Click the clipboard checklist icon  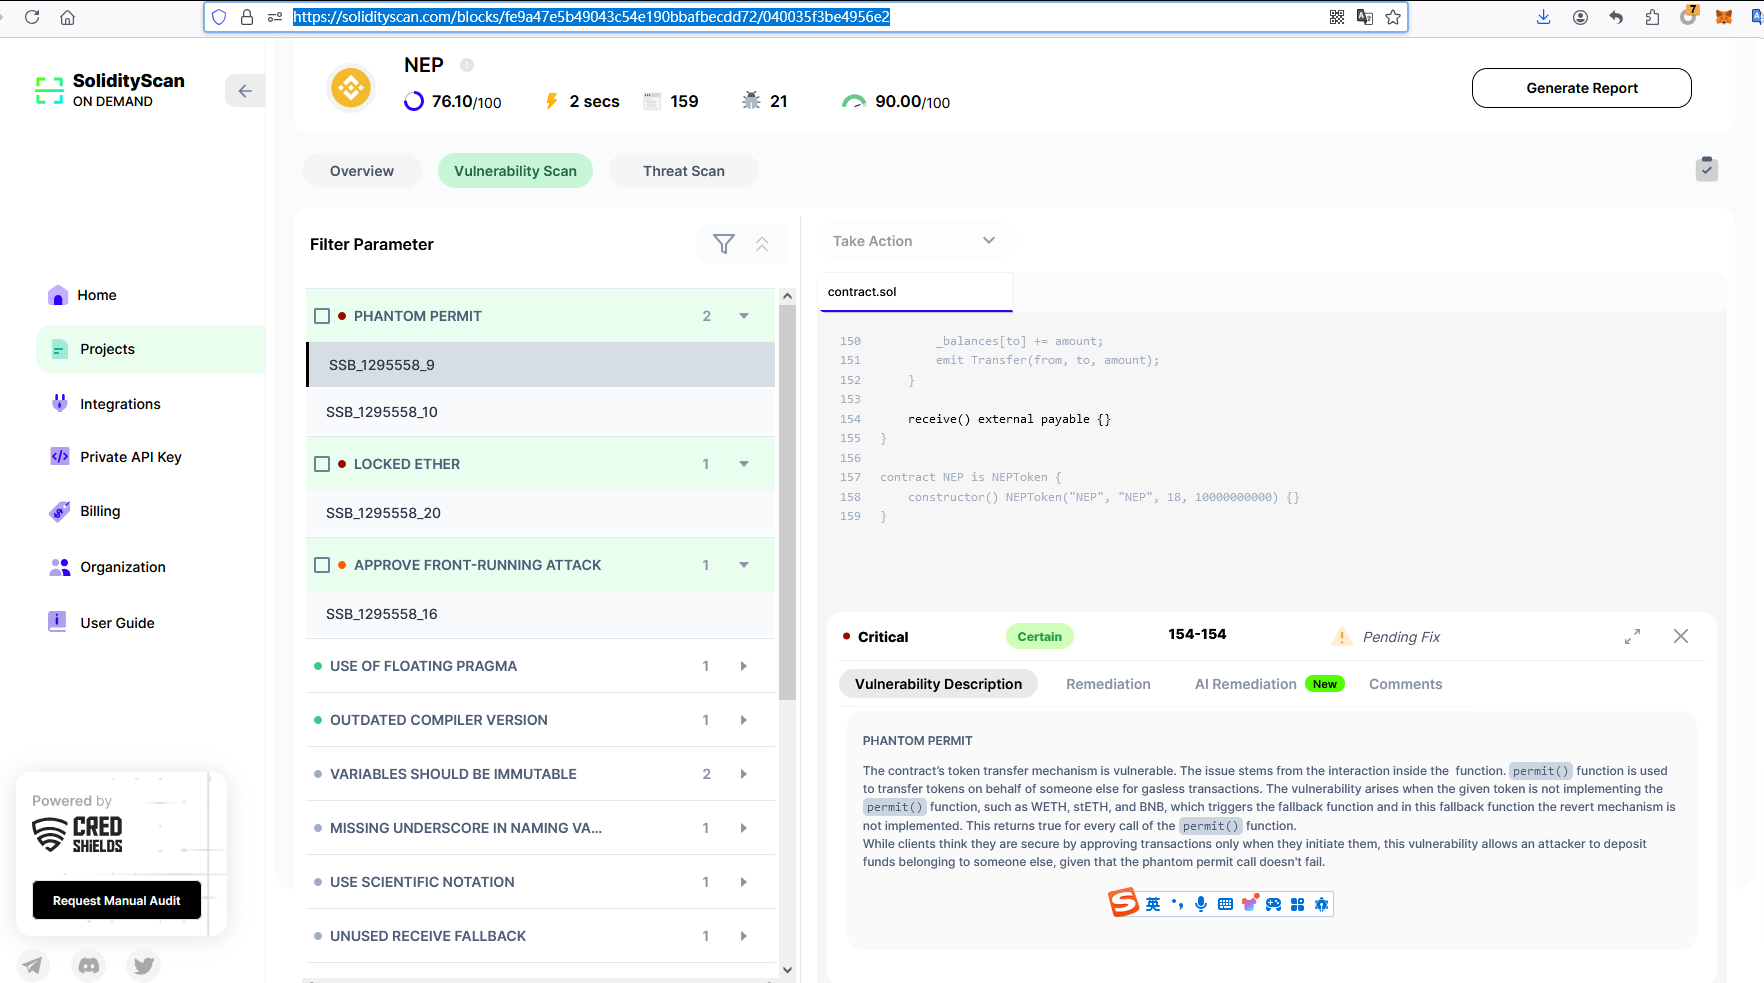(x=1706, y=169)
